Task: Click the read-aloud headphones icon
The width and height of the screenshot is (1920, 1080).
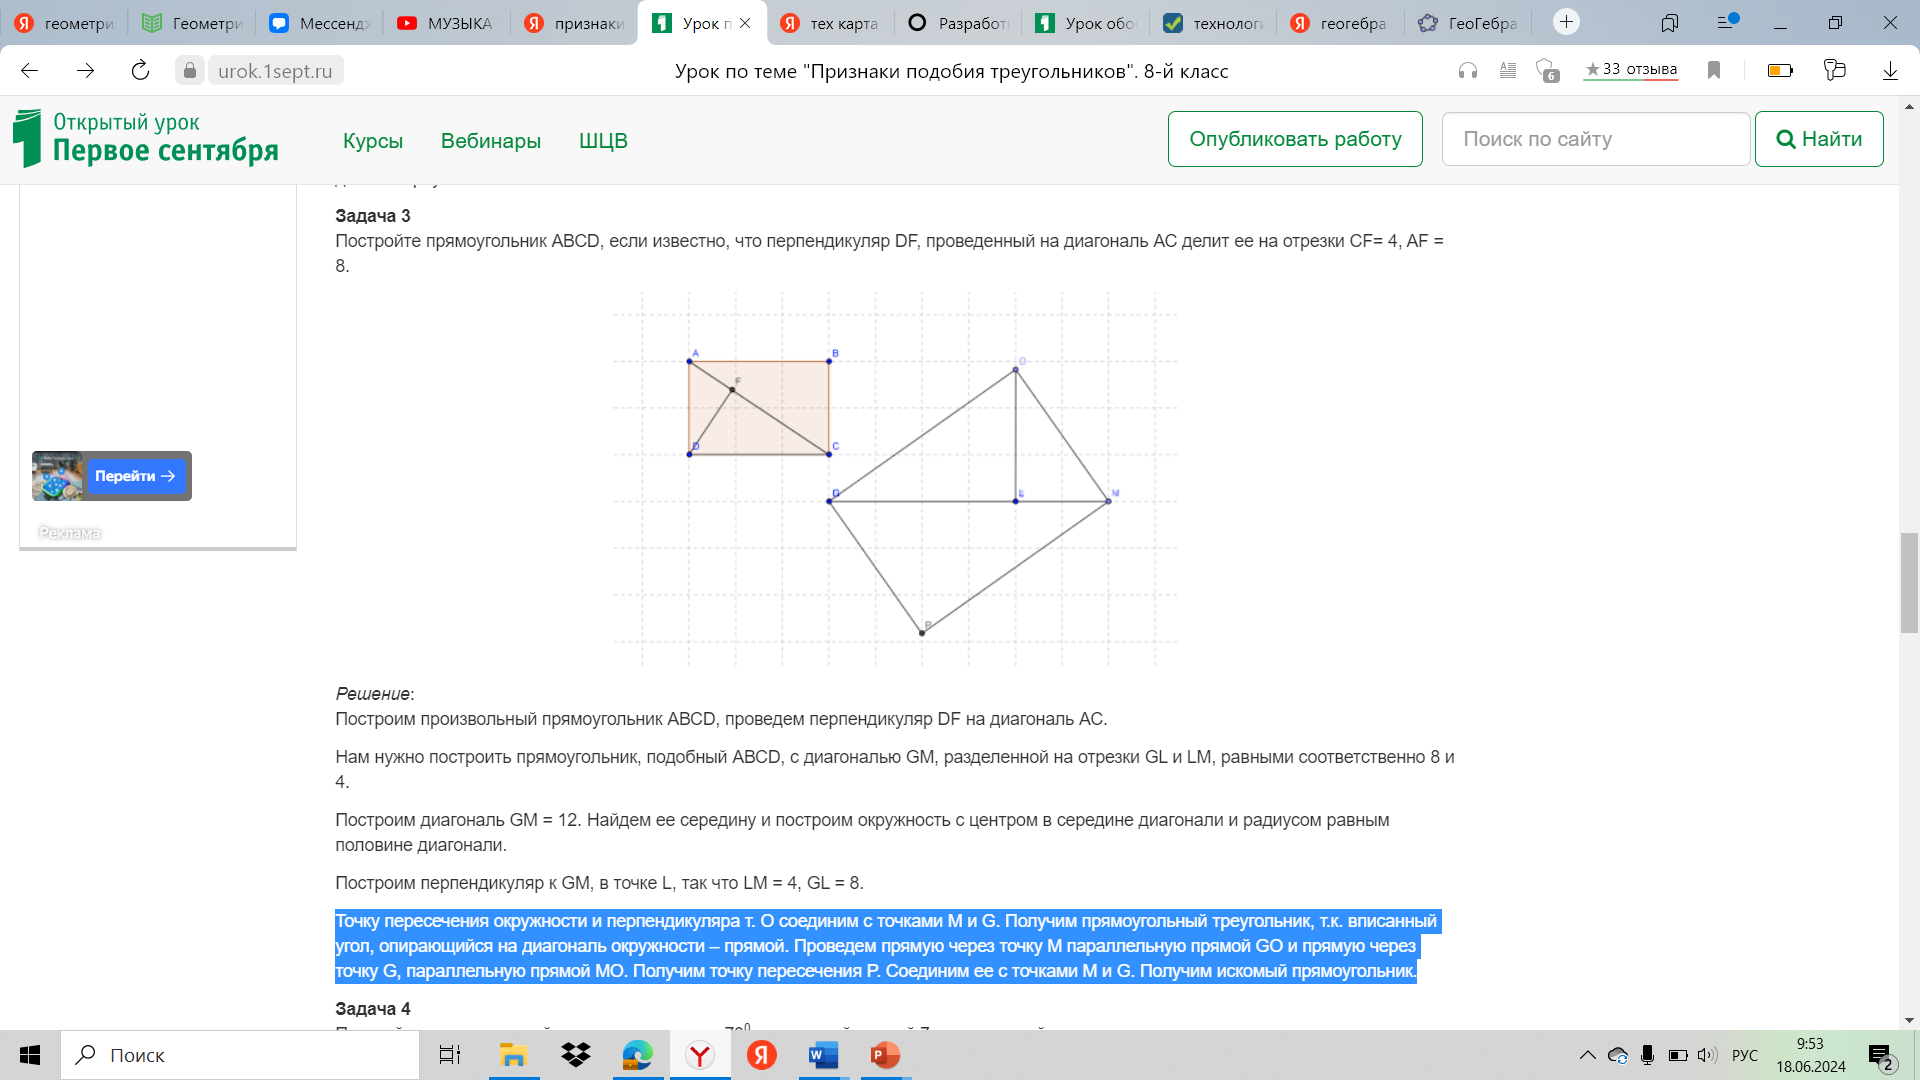Action: [x=1467, y=71]
